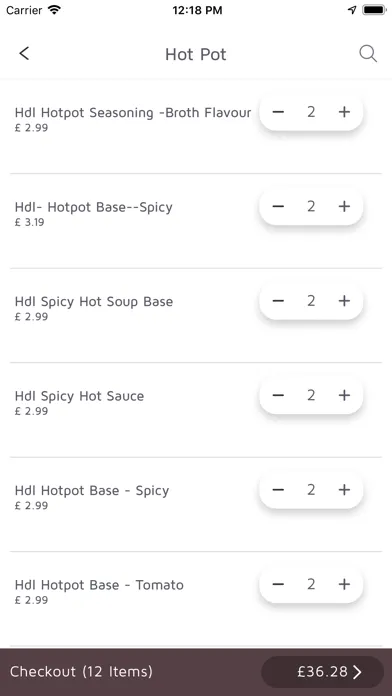Screen dimensions: 392x696
Task: Open search with magnifier icon
Action: [368, 54]
